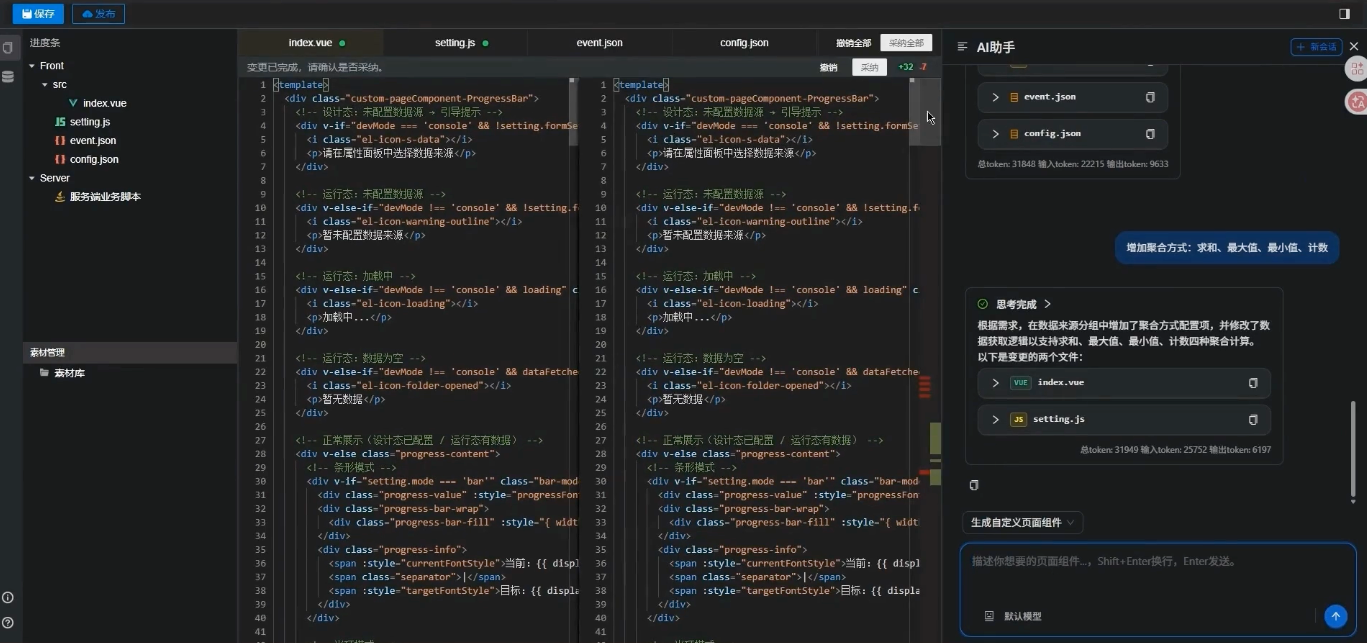Copy the index.vue code block in AI reply
1367x643 pixels.
click(x=1253, y=383)
